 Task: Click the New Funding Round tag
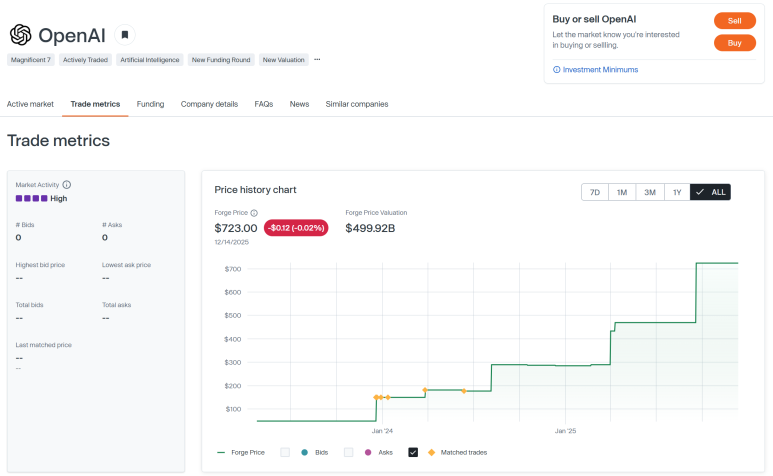[222, 60]
